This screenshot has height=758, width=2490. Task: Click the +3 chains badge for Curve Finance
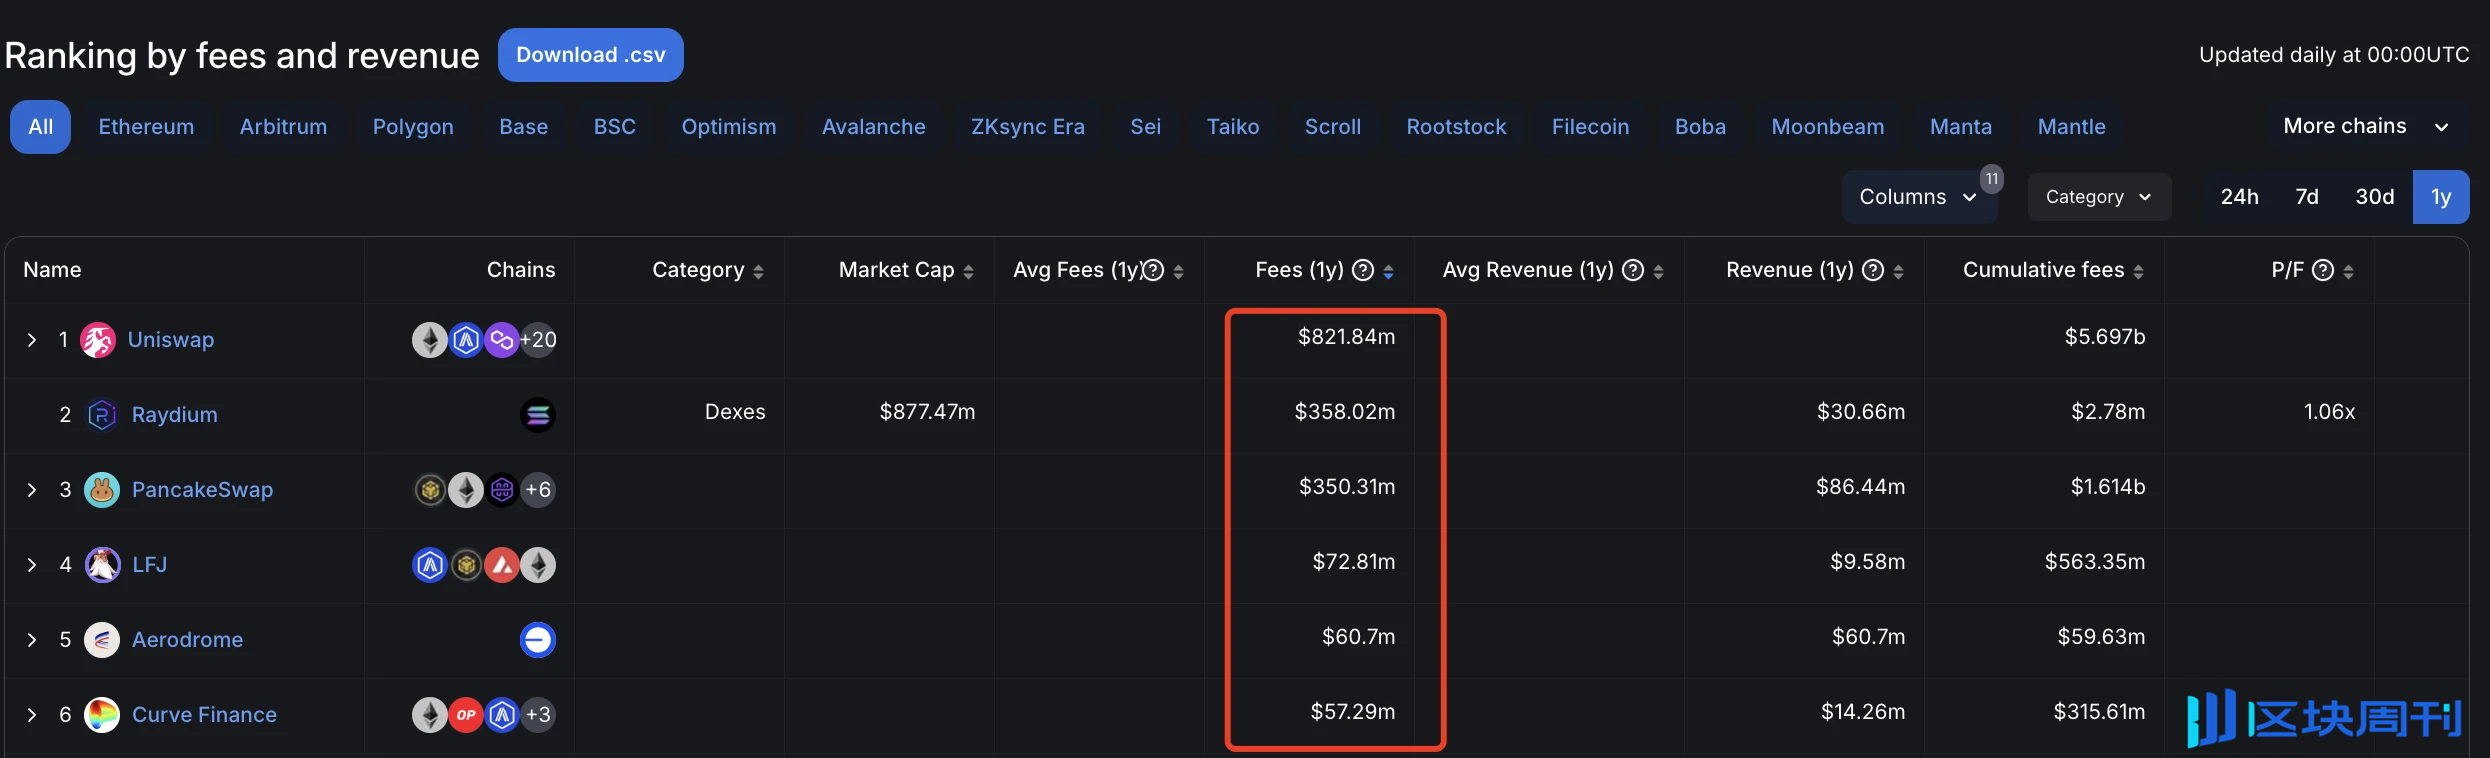click(538, 715)
